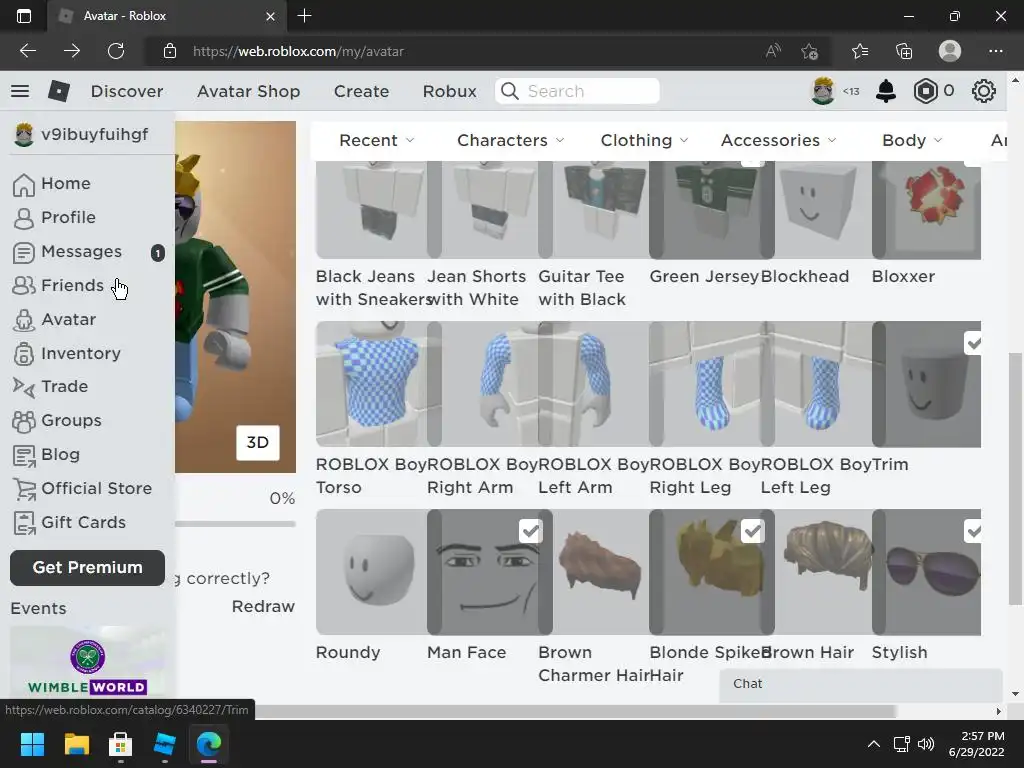Click the Avatar icon in sidebar

[x=24, y=320]
